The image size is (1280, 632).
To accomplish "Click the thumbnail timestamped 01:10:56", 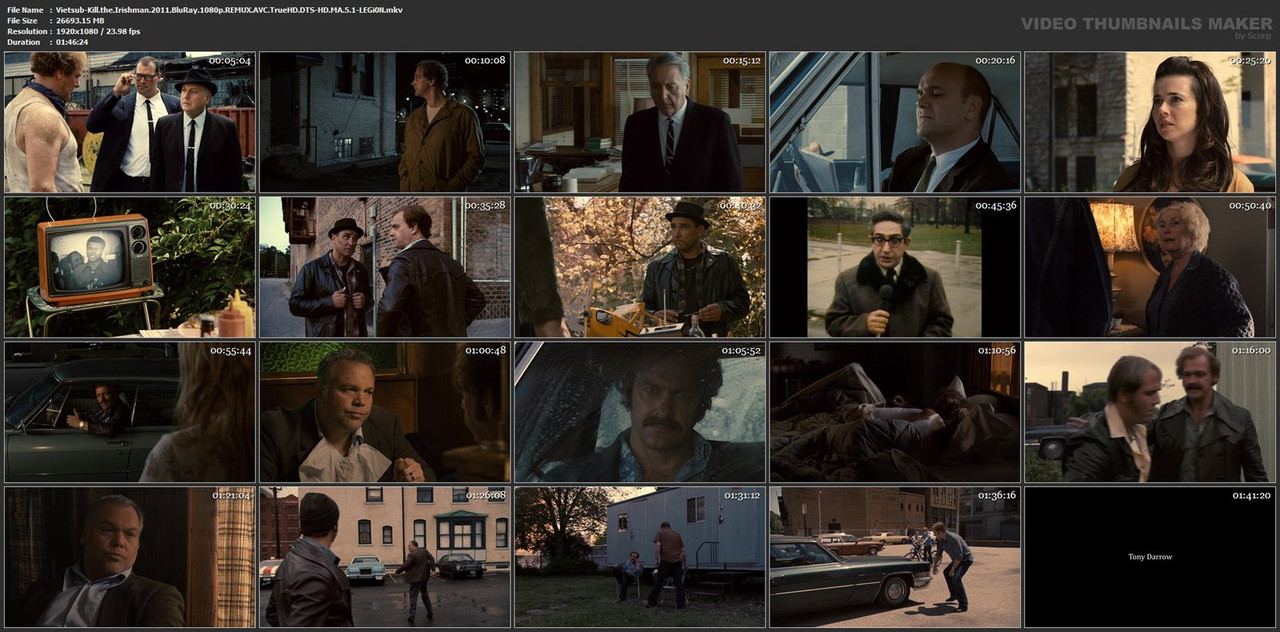I will (x=895, y=412).
